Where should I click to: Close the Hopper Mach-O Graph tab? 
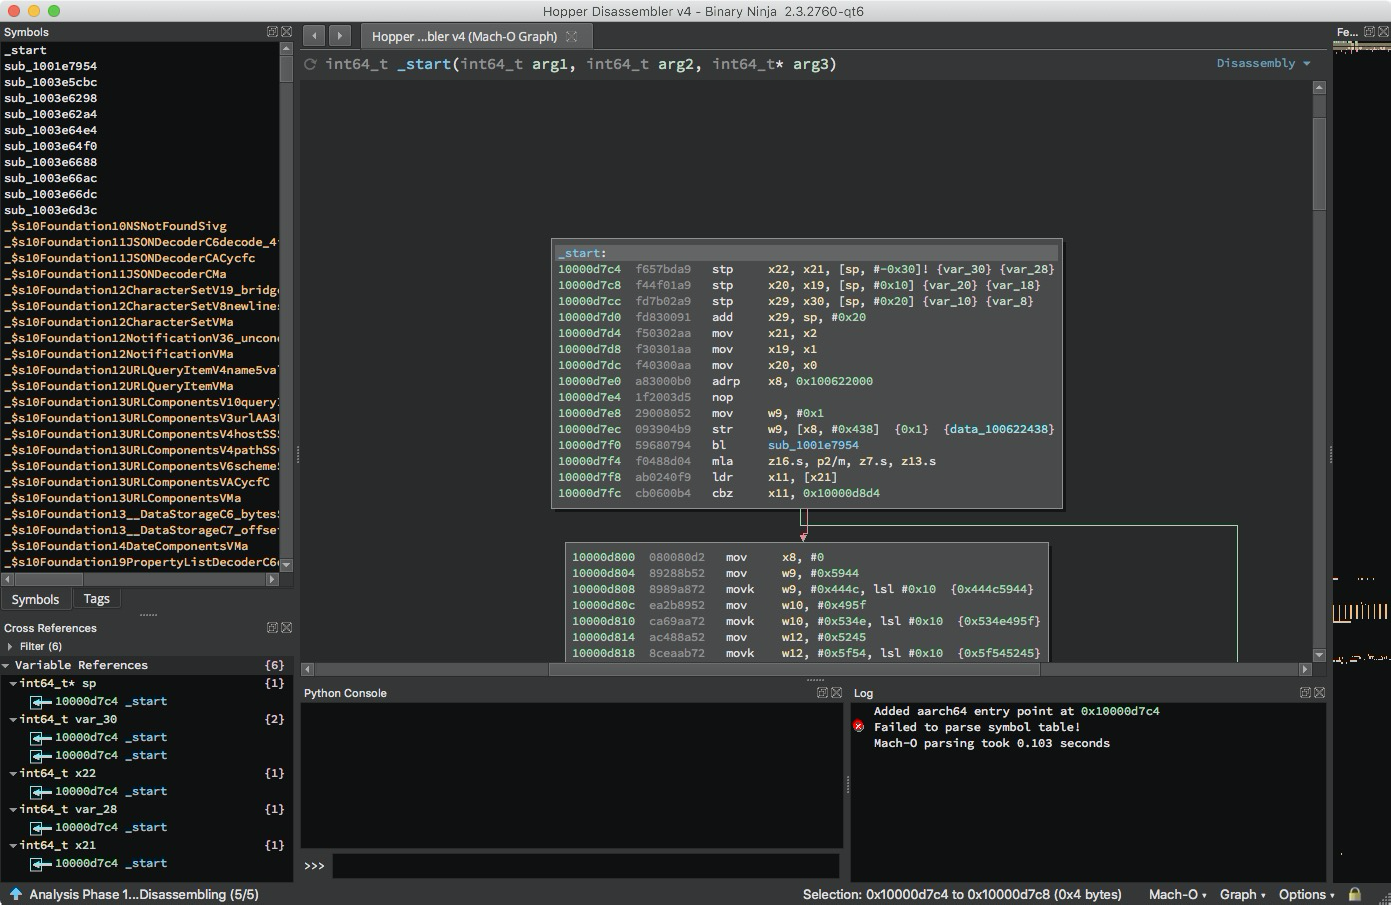coord(572,36)
